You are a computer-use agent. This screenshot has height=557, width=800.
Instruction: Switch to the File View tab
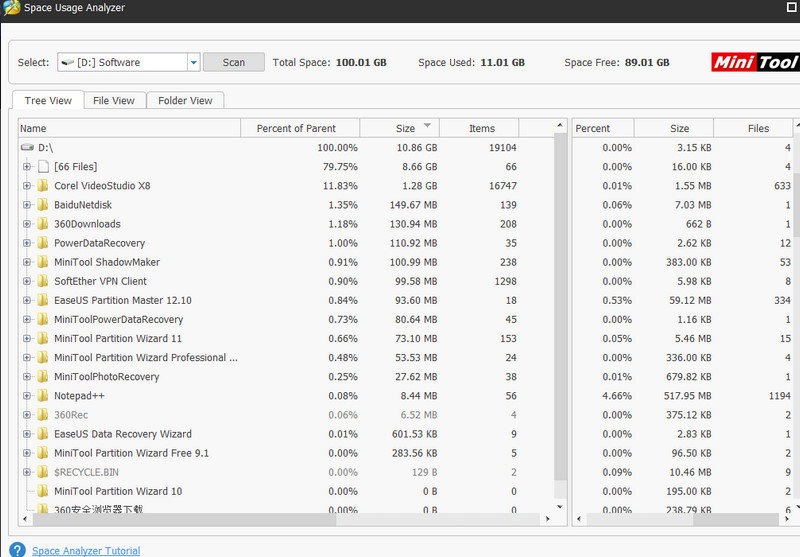click(114, 100)
